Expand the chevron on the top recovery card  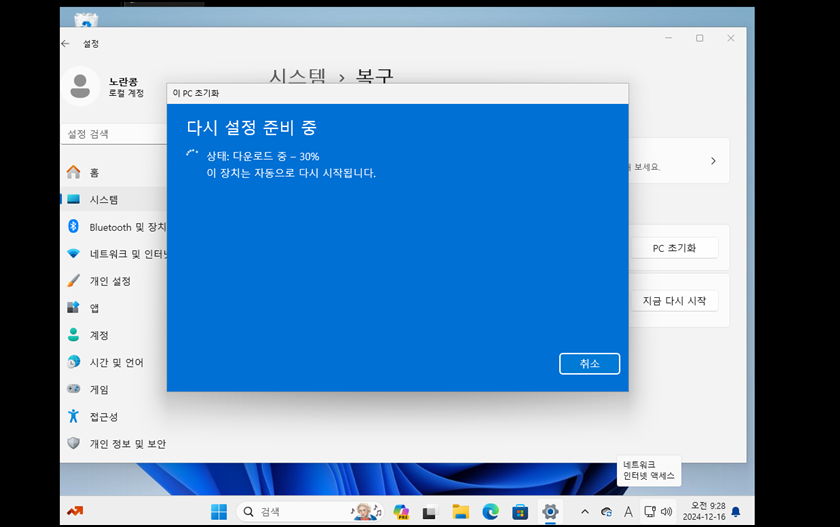pyautogui.click(x=713, y=161)
